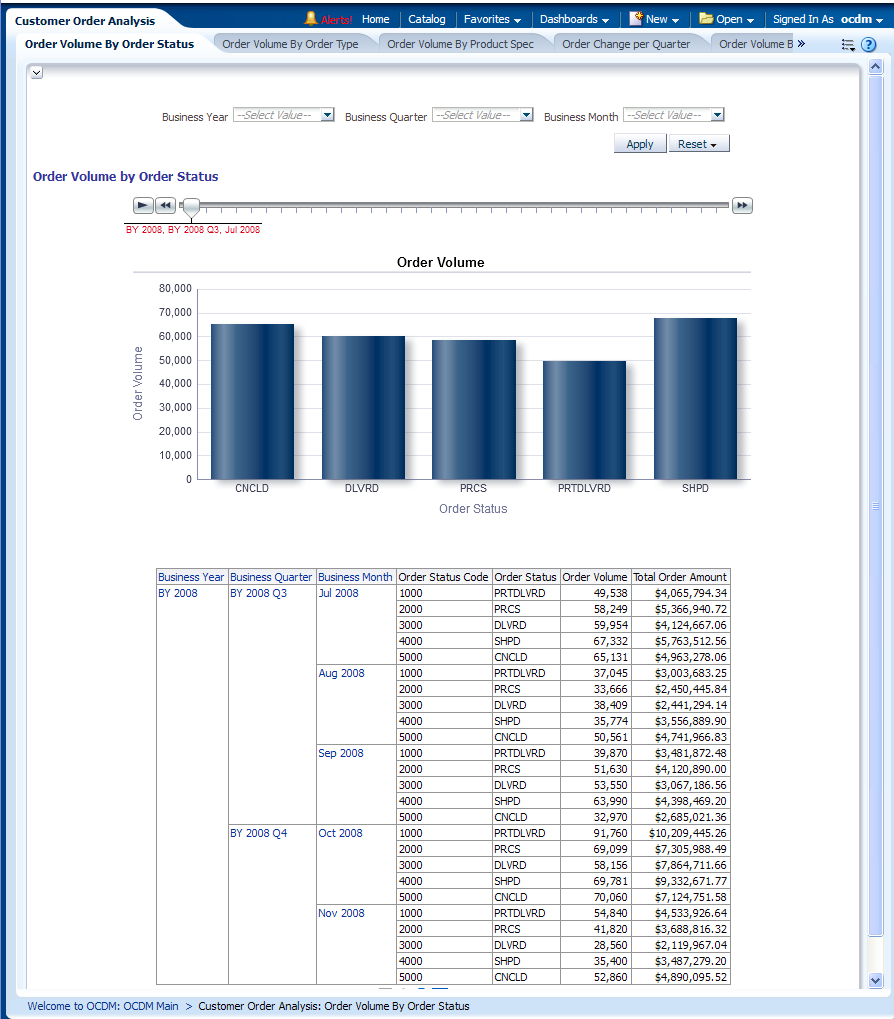Click the SHPD bar in the chart
Image resolution: width=894 pixels, height=1019 pixels.
point(695,398)
